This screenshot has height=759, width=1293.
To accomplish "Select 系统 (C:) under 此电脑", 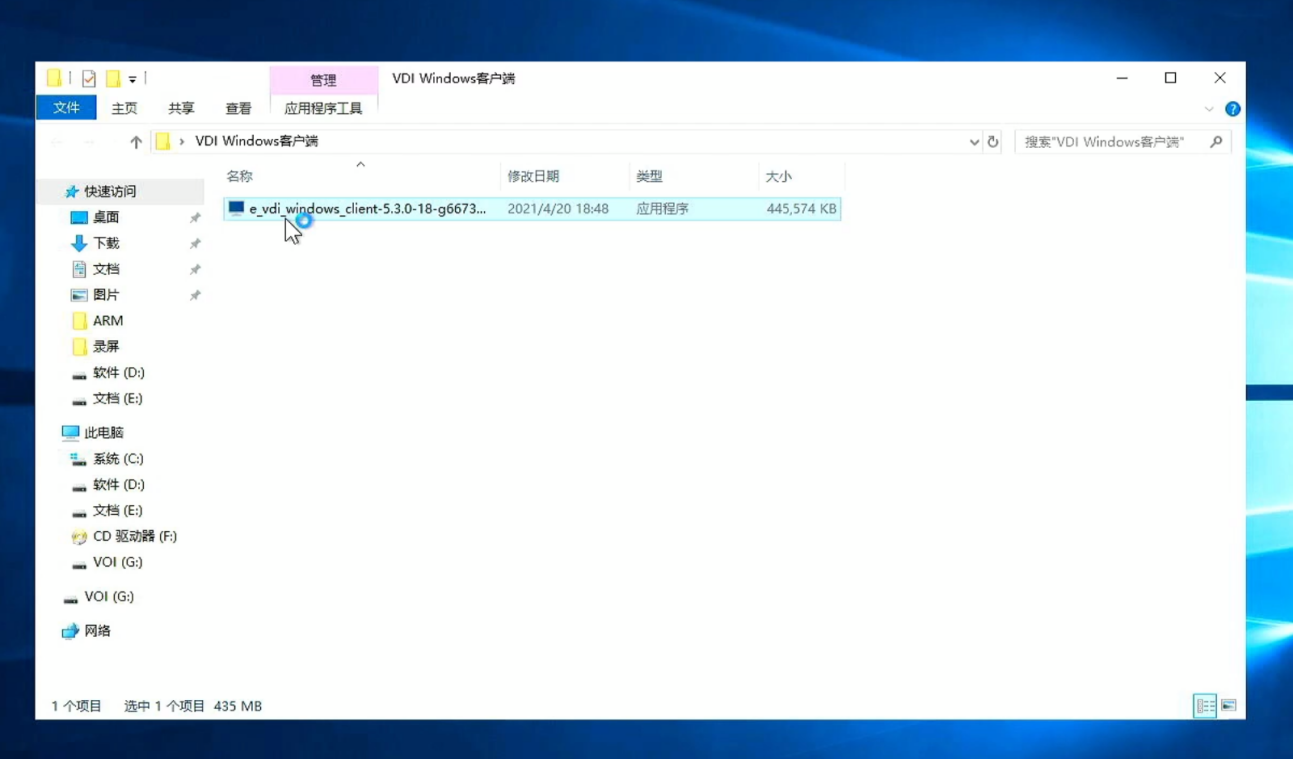I will click(118, 459).
